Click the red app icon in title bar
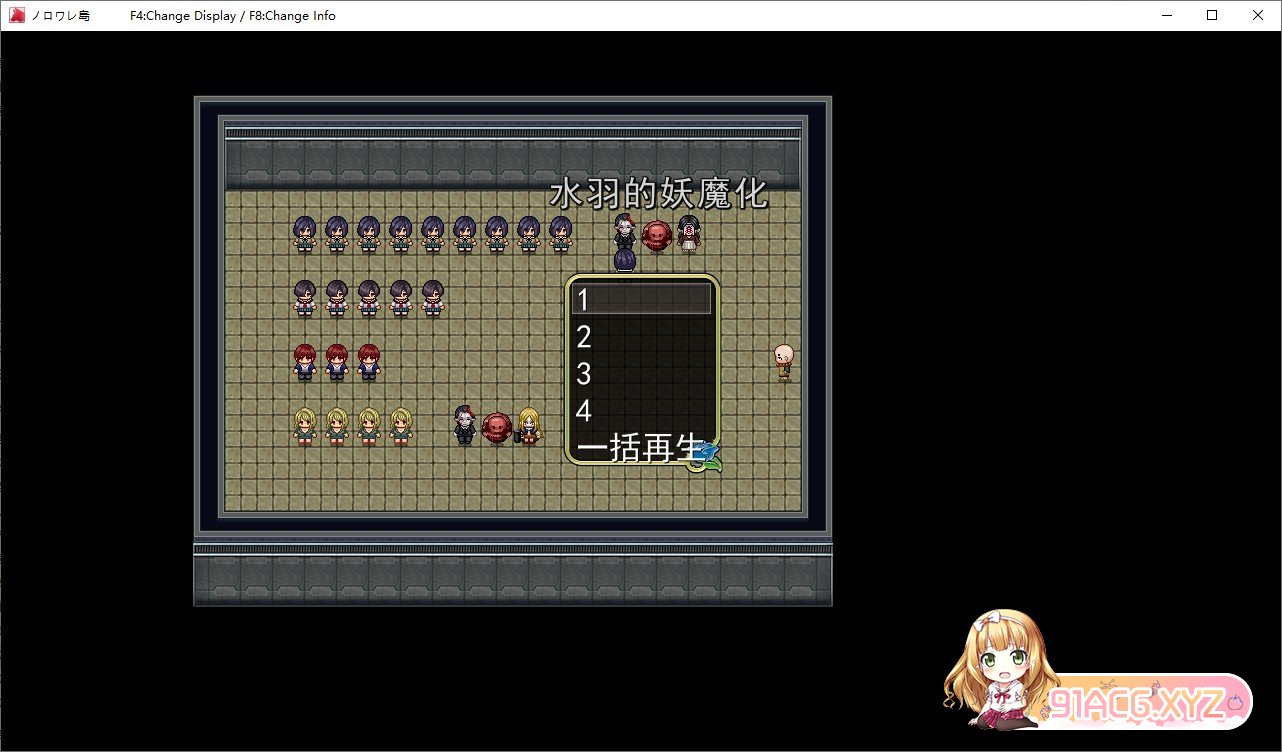1282x752 pixels. coord(17,15)
